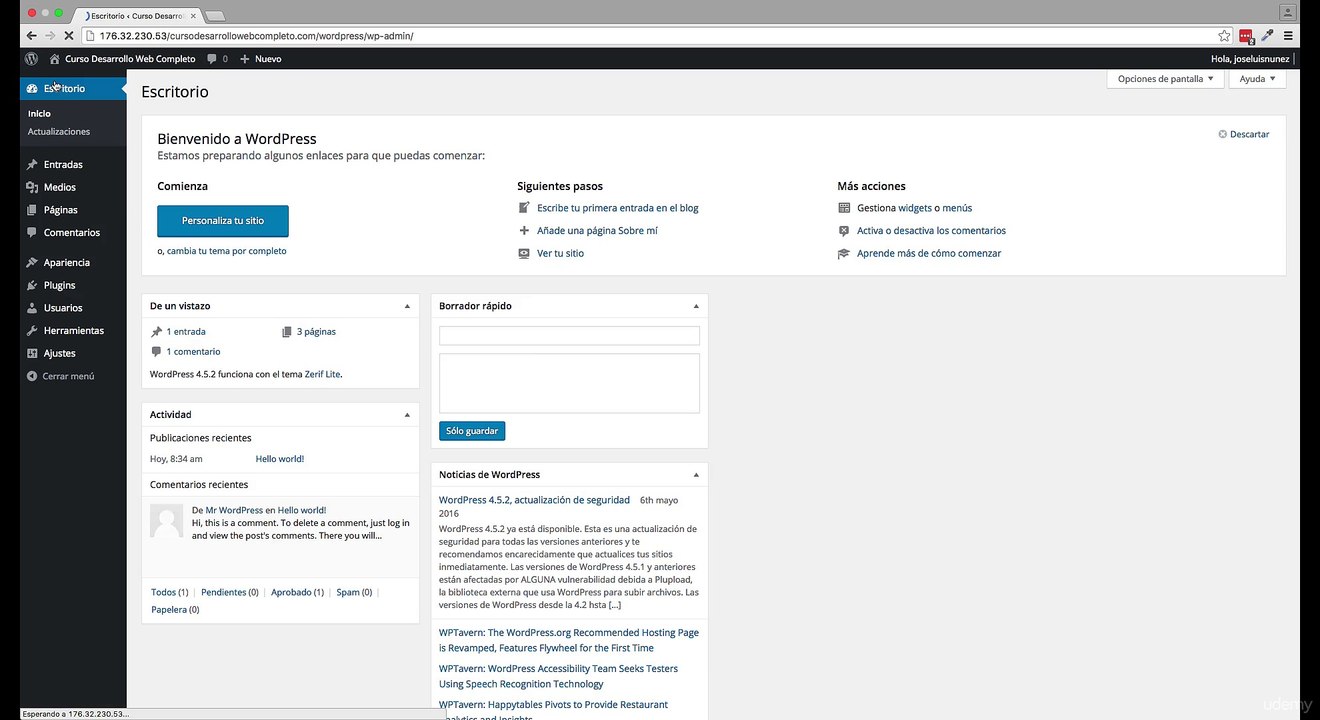
Task: Click the browser address bar
Action: (x=650, y=36)
